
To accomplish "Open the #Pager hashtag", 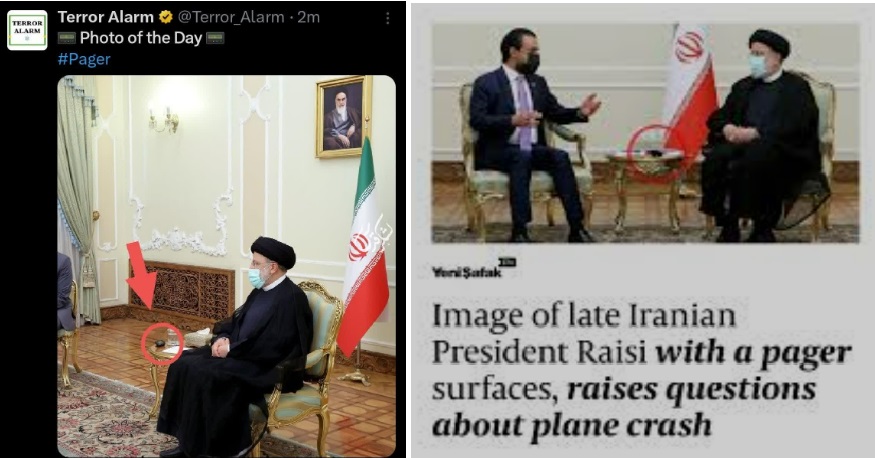I will pos(84,59).
